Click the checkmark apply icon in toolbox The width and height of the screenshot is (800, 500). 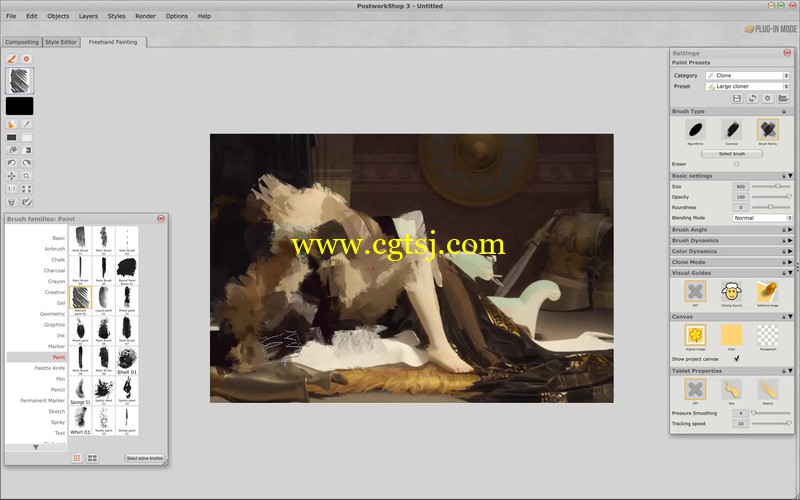coord(27,202)
